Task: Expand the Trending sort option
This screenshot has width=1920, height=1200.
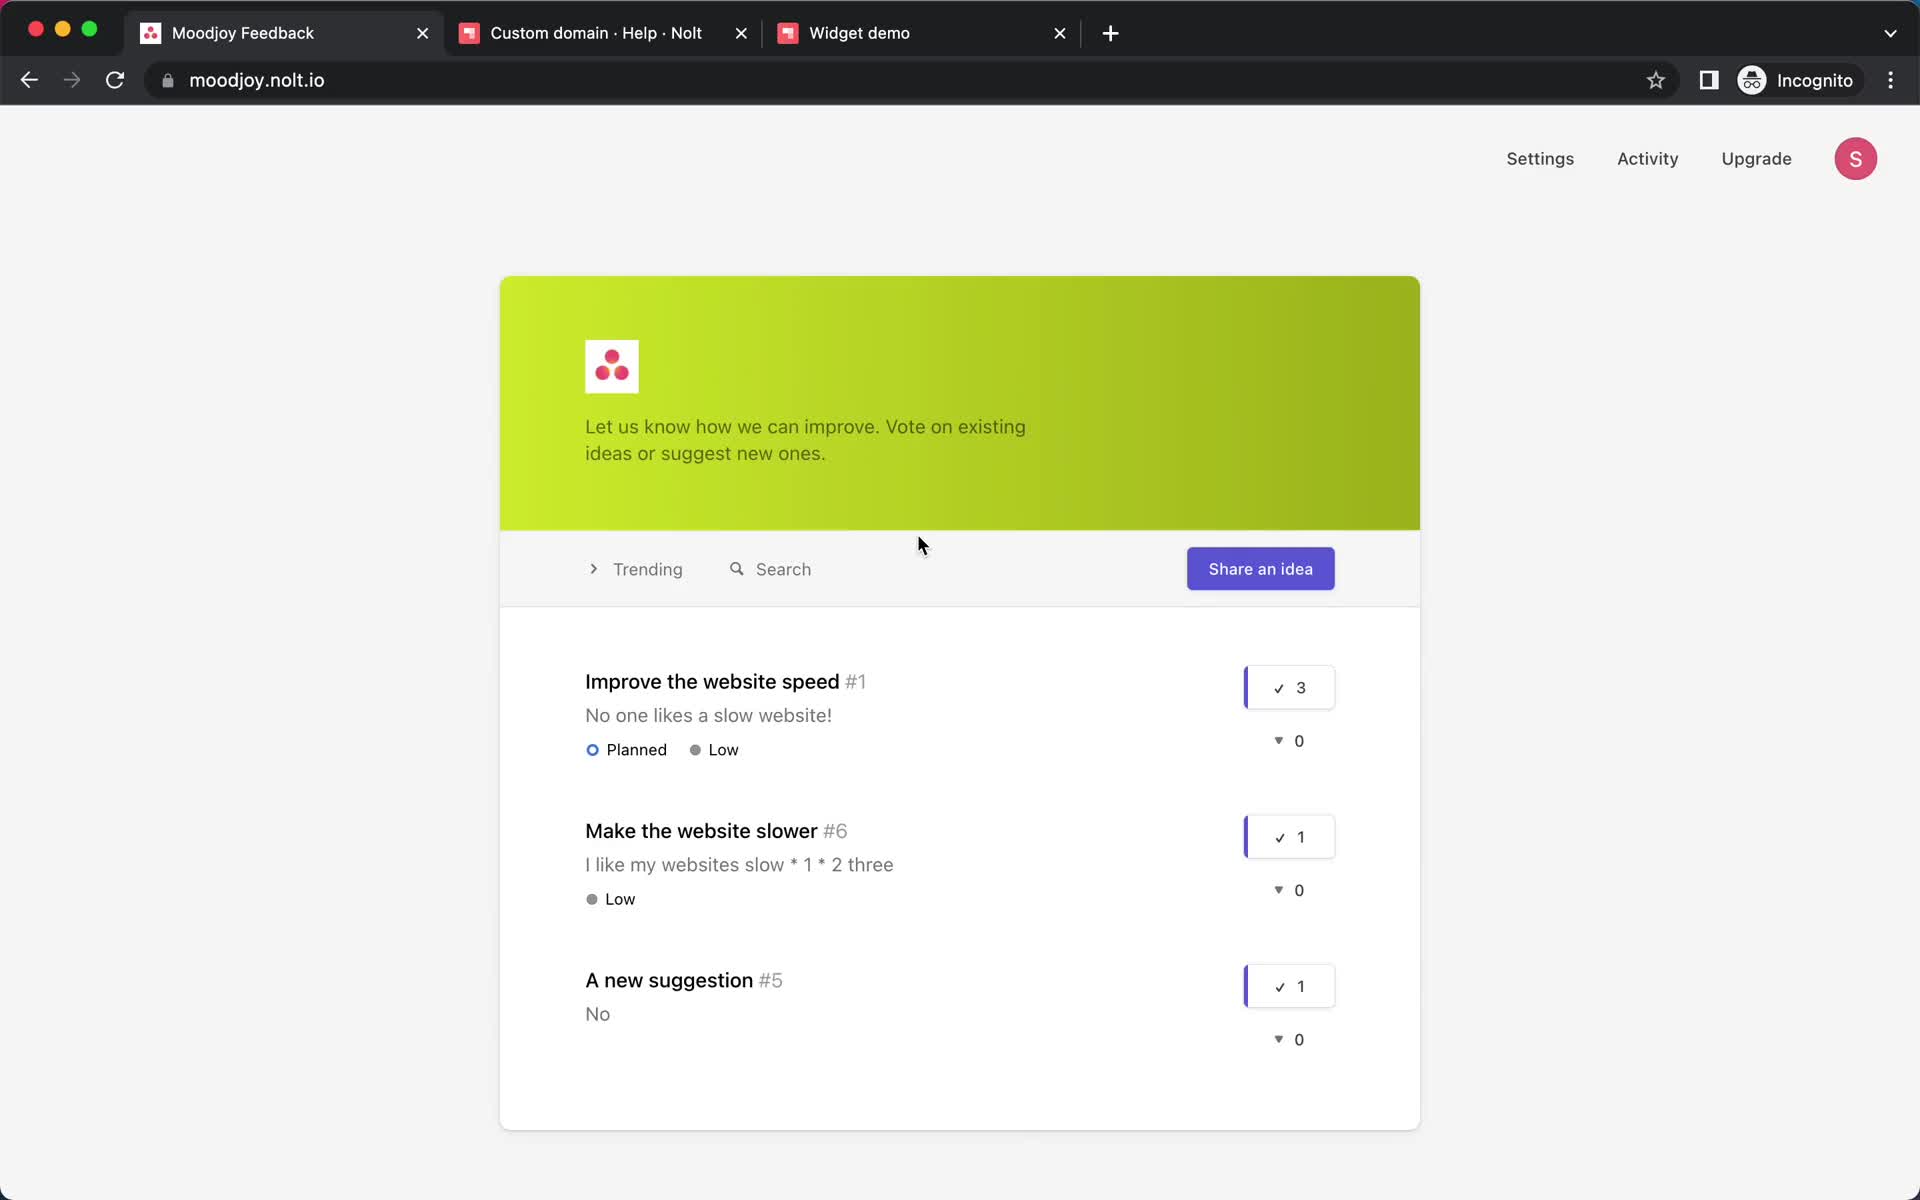Action: [634, 568]
